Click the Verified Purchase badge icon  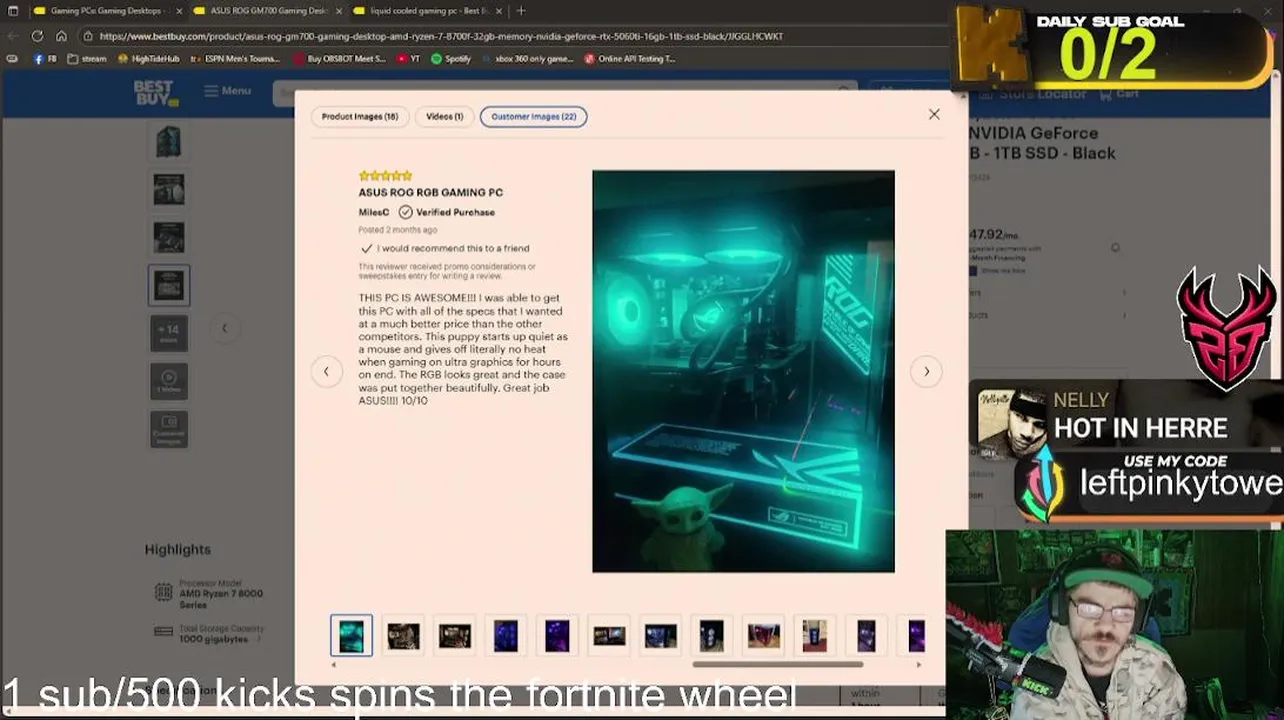pos(405,212)
